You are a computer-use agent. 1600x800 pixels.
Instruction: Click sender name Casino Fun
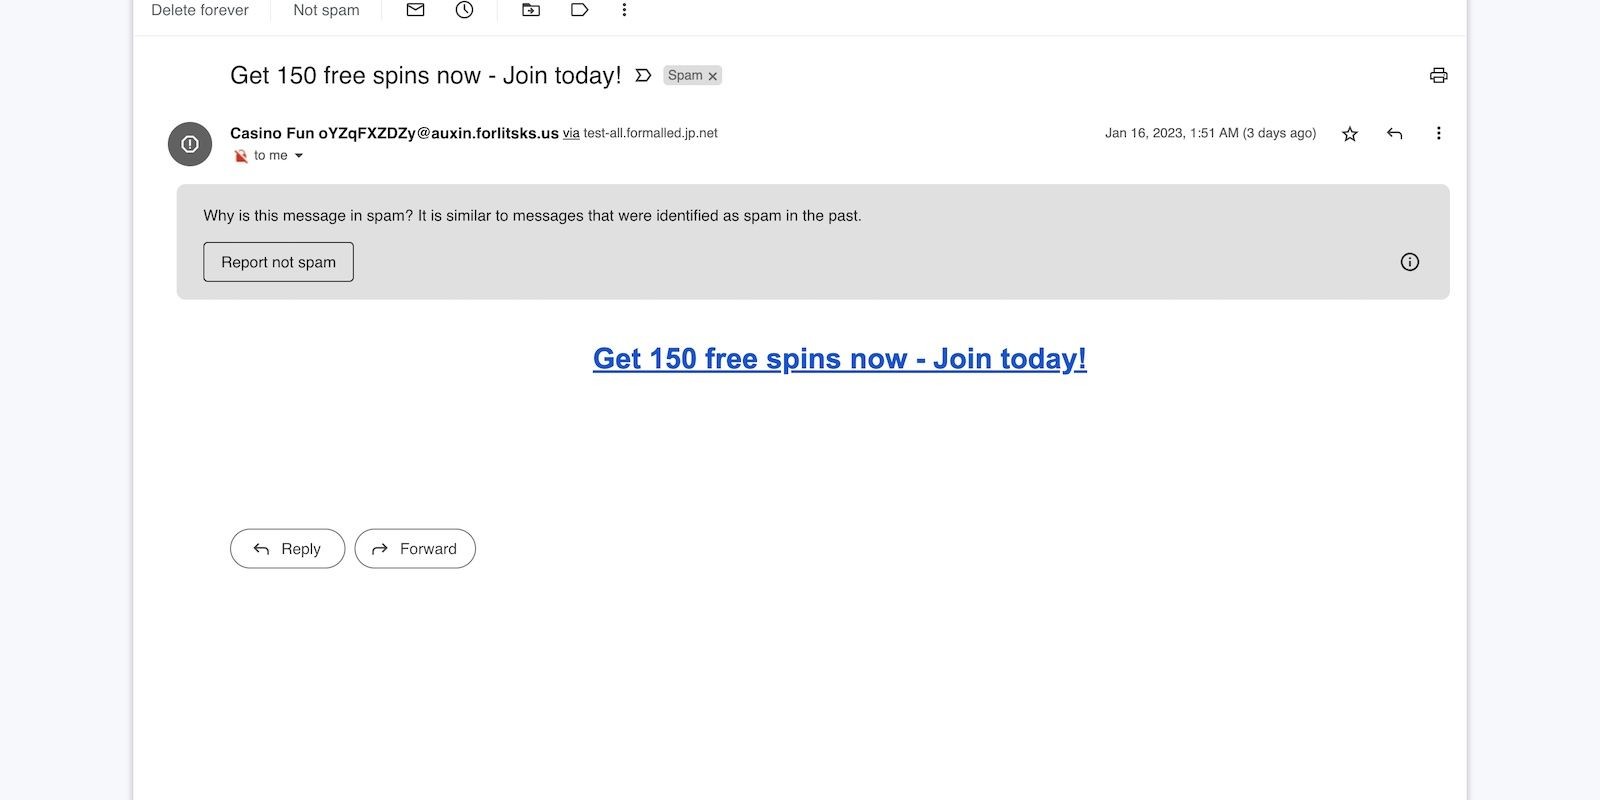pos(272,133)
